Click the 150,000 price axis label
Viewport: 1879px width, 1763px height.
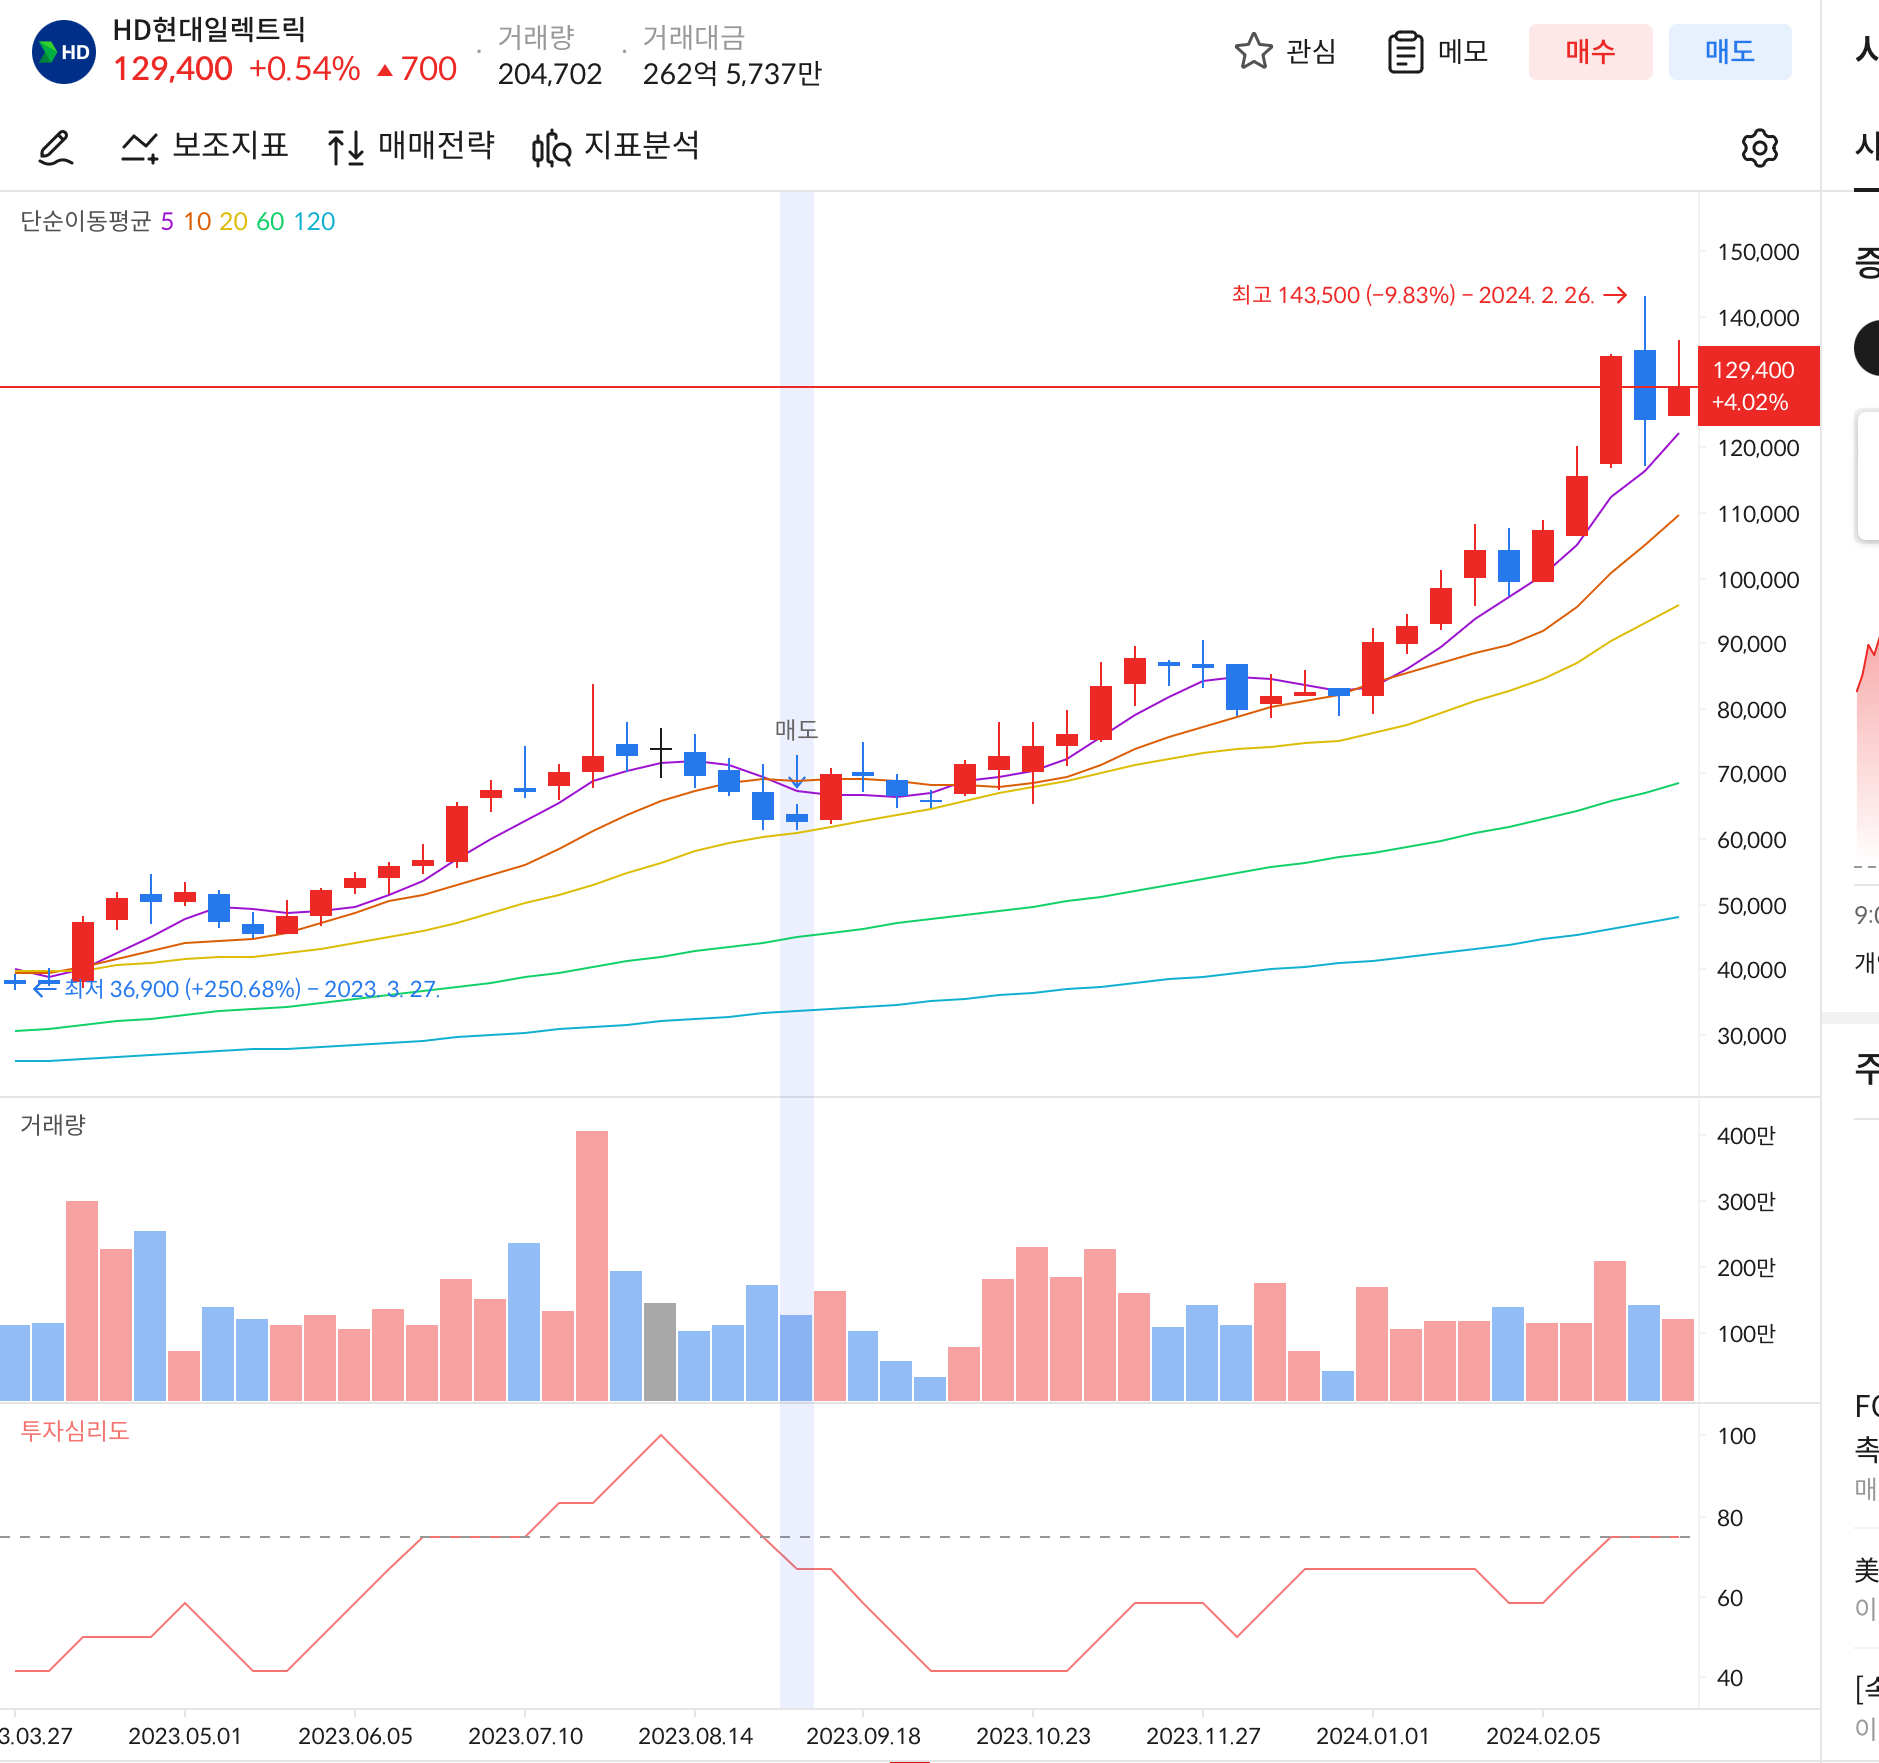pyautogui.click(x=1758, y=252)
